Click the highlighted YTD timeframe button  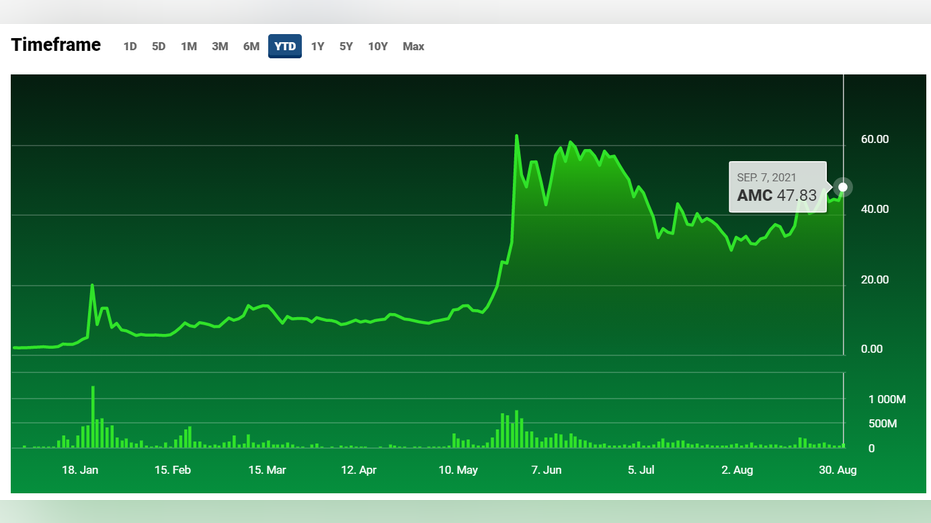tap(285, 46)
